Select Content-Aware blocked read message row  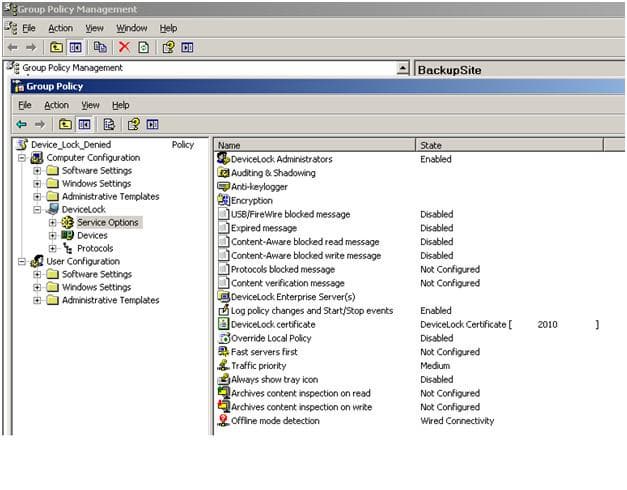click(305, 242)
